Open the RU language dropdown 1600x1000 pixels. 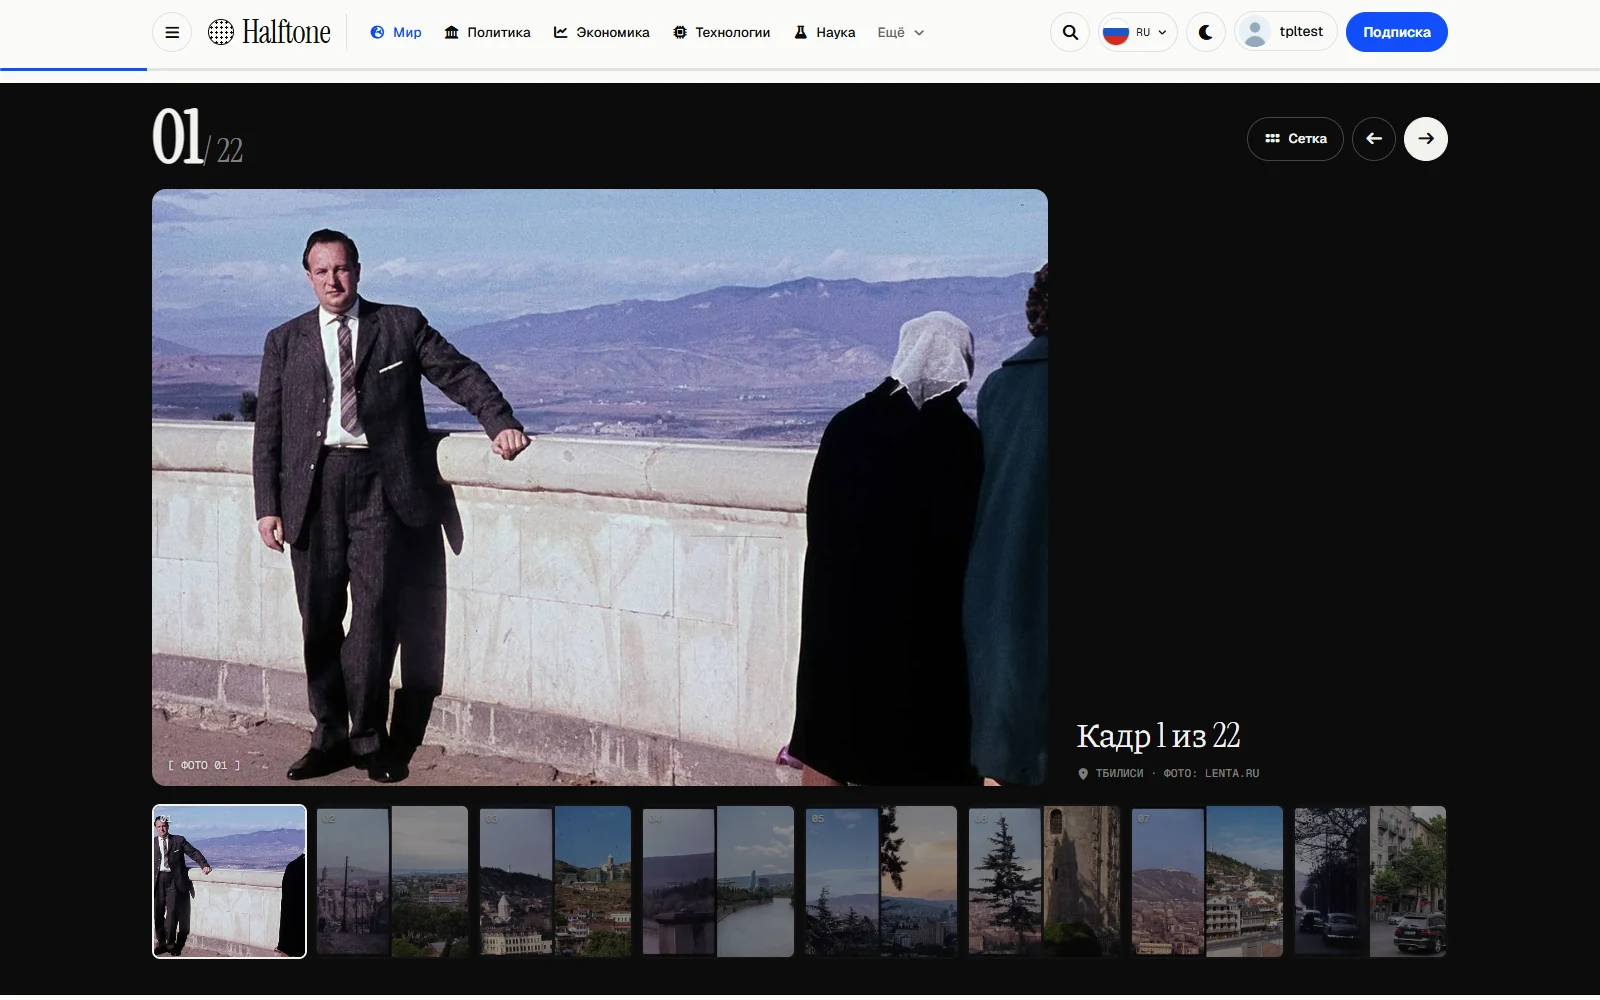[x=1138, y=32]
